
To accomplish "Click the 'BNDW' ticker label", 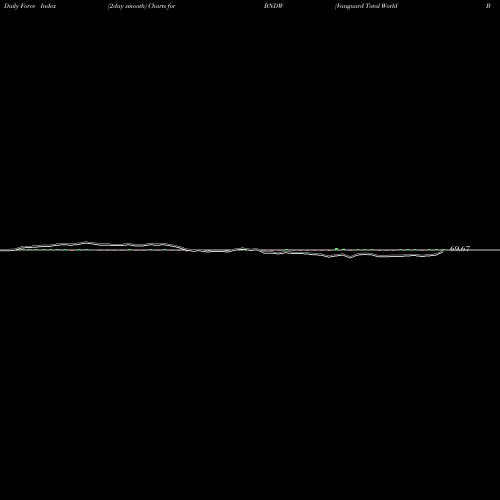I will pos(274,6).
